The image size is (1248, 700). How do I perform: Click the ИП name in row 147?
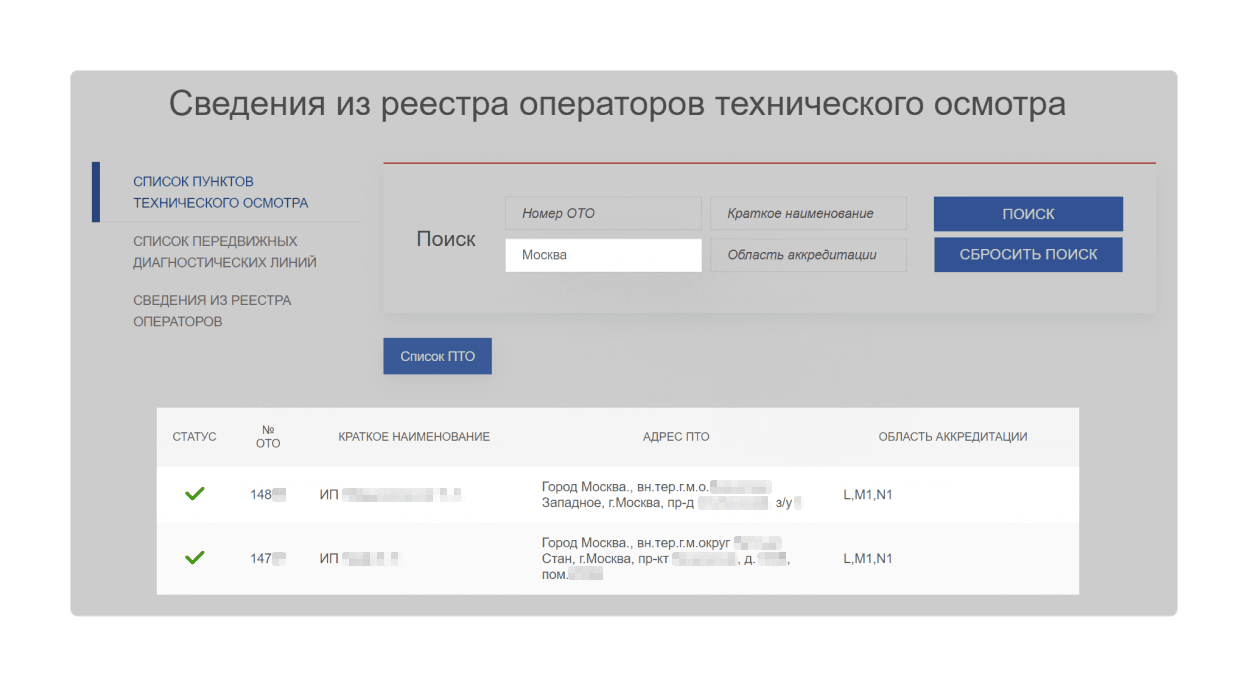[x=360, y=559]
